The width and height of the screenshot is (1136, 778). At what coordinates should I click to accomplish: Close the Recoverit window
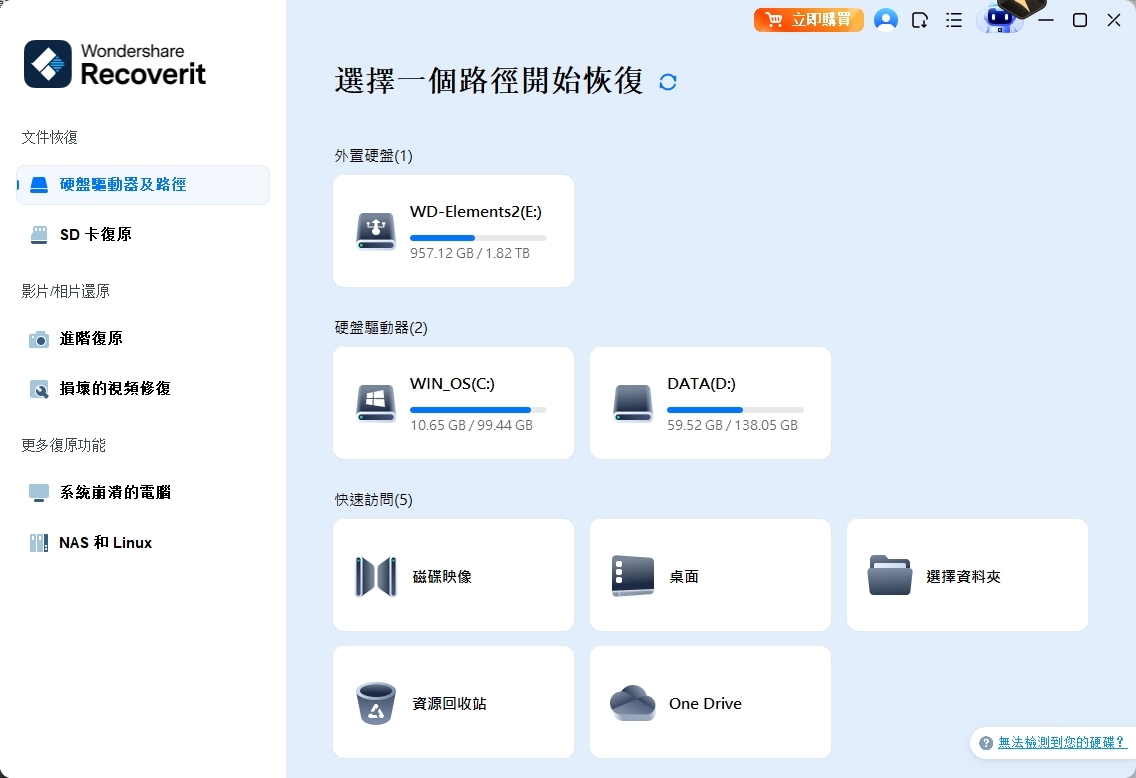(x=1114, y=20)
